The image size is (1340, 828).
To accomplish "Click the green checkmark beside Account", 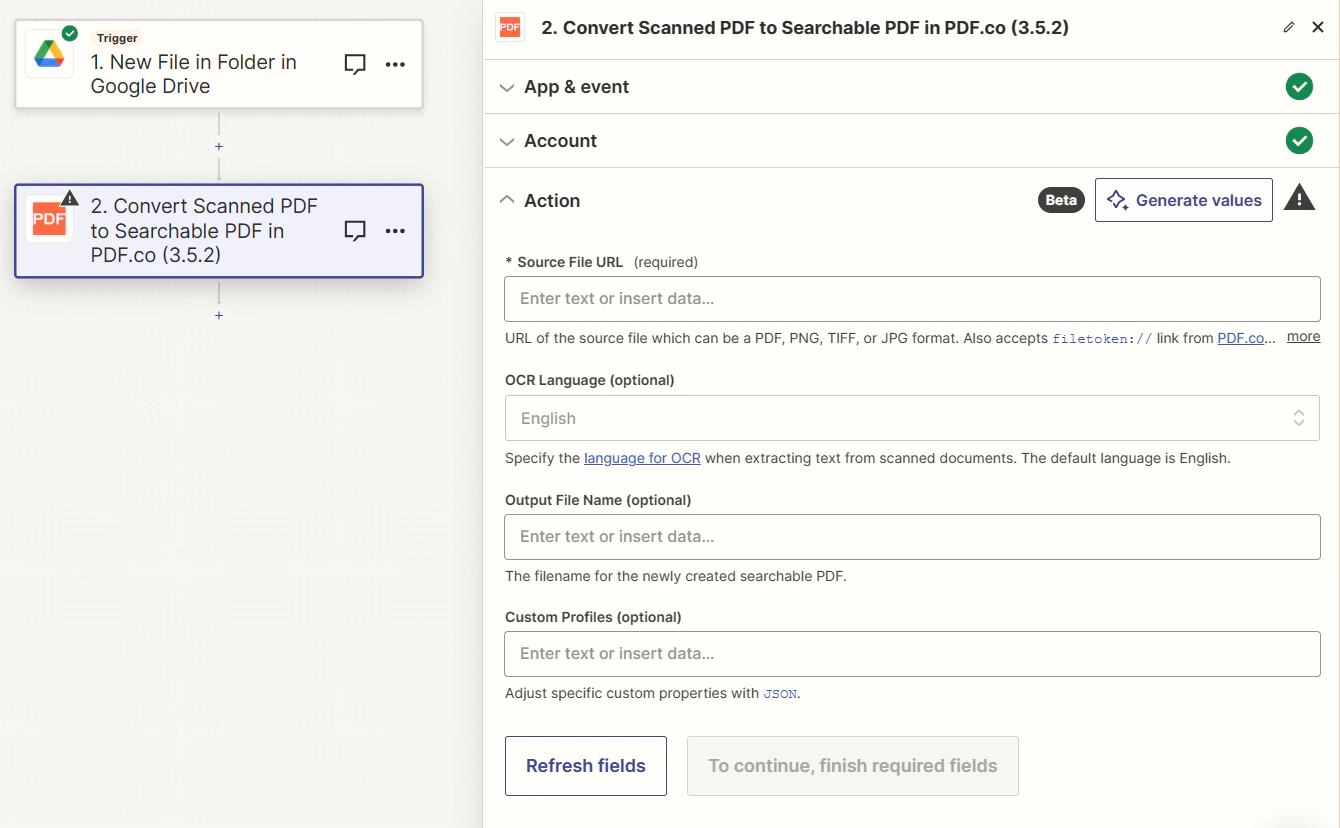I will [x=1299, y=141].
